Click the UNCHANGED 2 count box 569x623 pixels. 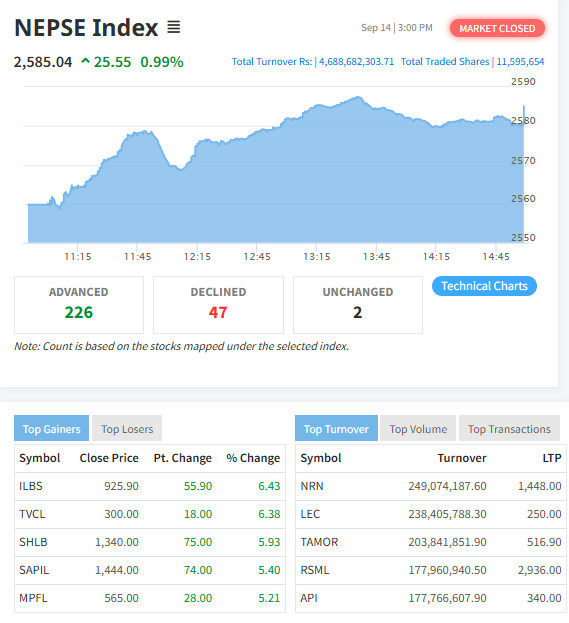358,305
